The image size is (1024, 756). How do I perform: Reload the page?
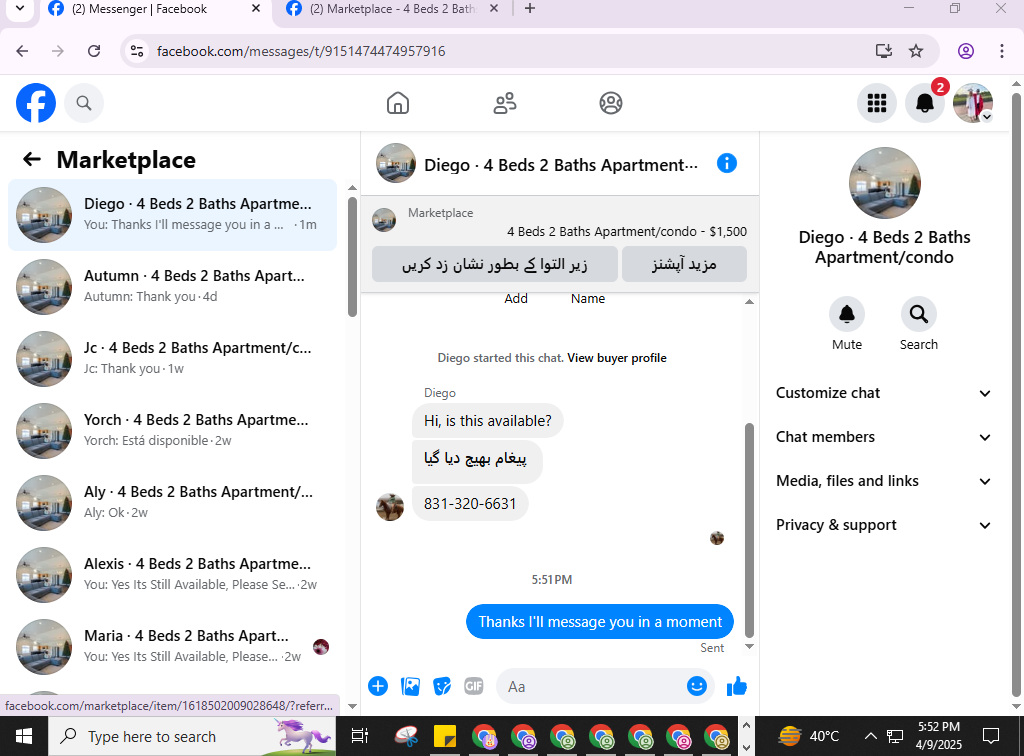[94, 51]
